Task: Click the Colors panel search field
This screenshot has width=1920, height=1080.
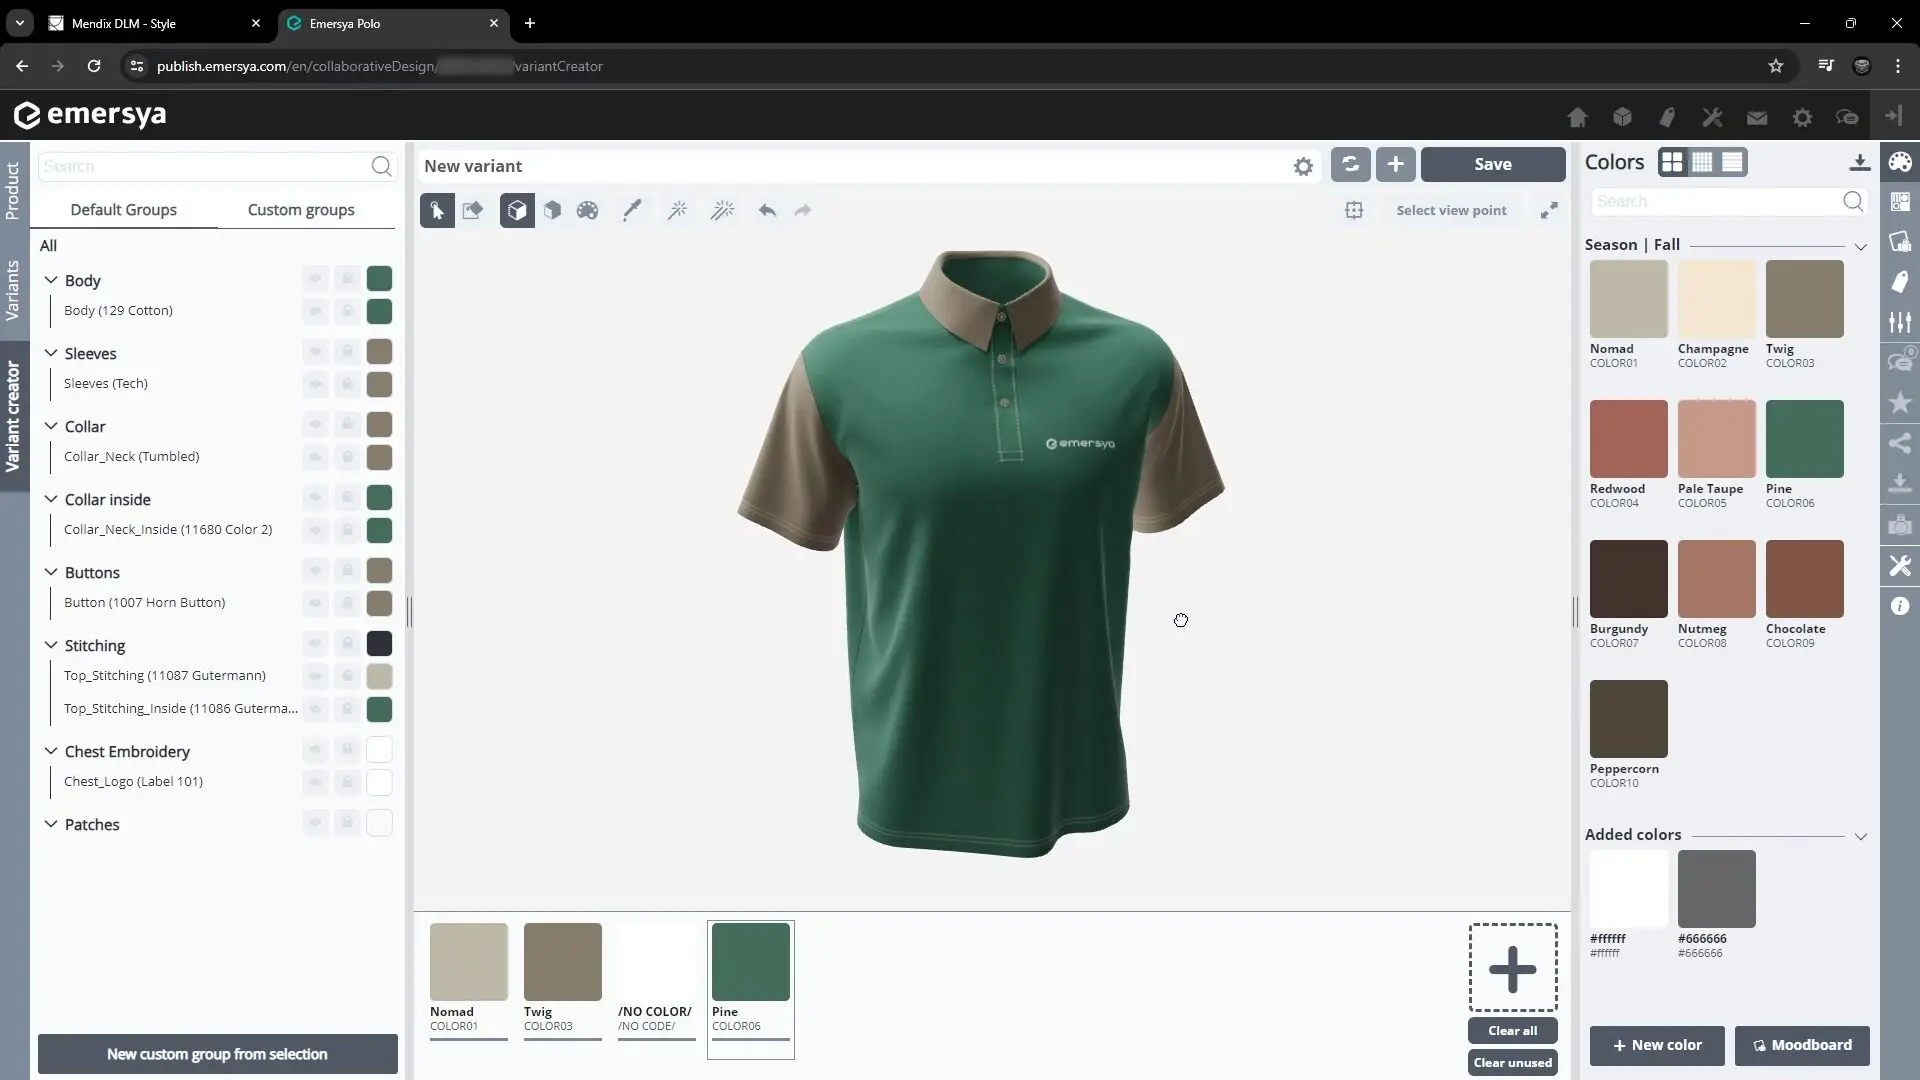Action: [1728, 201]
